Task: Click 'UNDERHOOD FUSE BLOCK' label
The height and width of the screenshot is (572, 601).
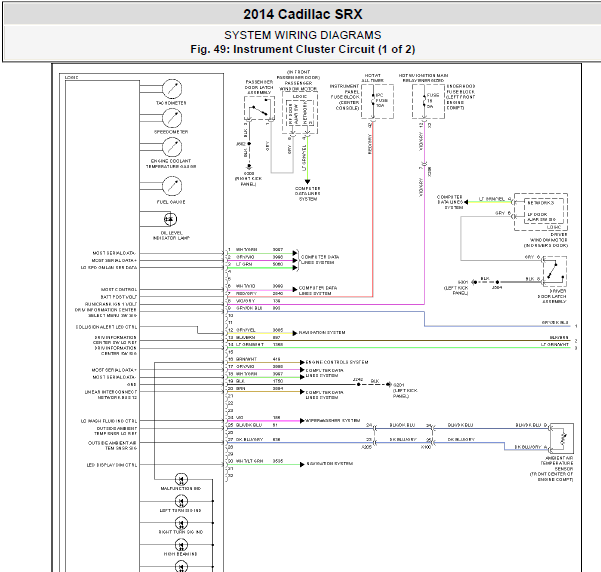Action: click(461, 97)
